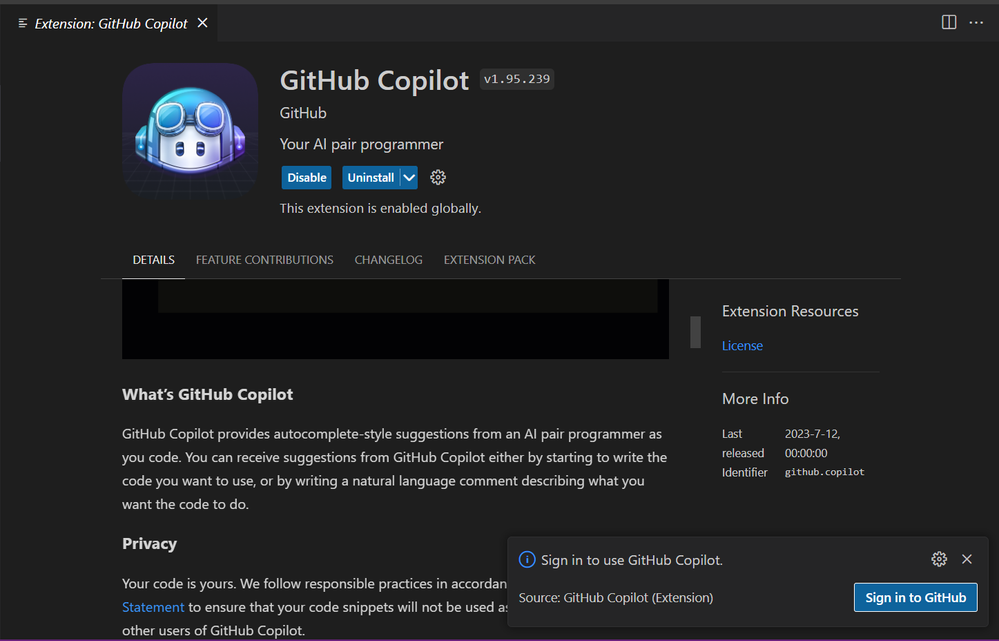Uninstall the GitHub Copilot extension
The width and height of the screenshot is (999, 641).
371,178
